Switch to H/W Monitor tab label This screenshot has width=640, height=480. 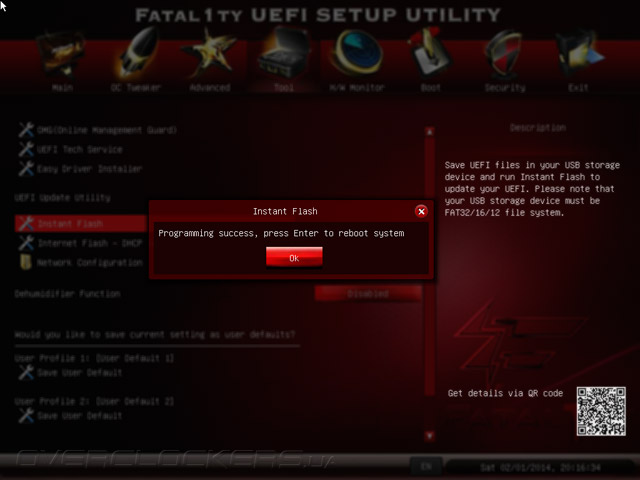[357, 88]
